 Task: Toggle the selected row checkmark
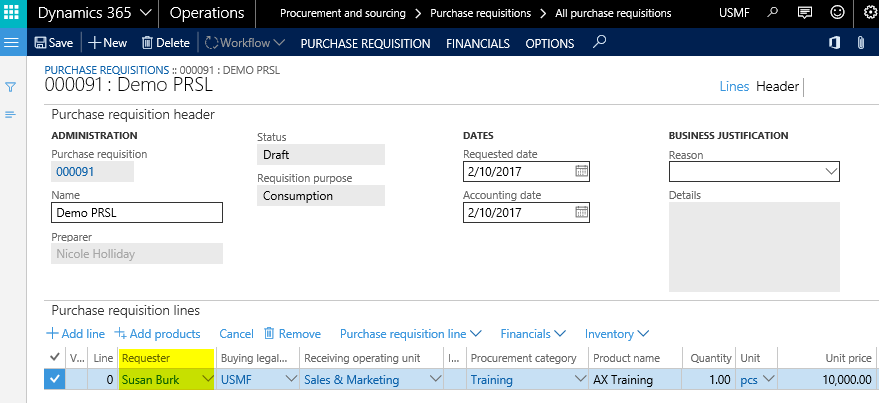point(54,380)
